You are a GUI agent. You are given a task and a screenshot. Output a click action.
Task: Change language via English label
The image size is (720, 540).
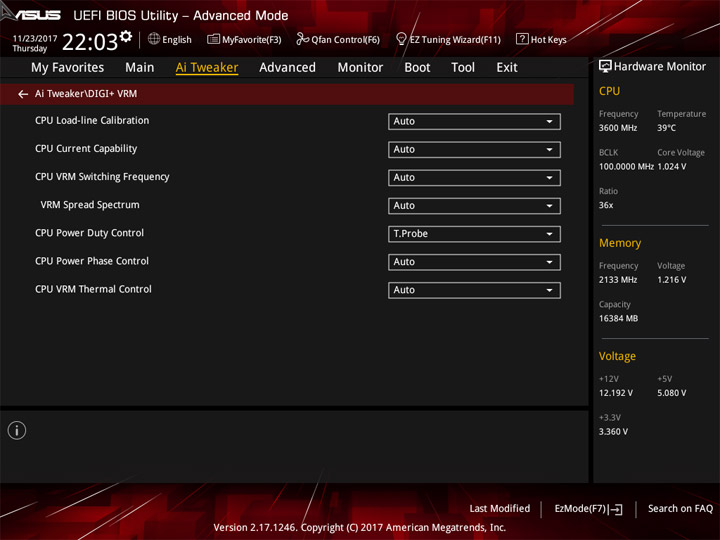coord(177,40)
